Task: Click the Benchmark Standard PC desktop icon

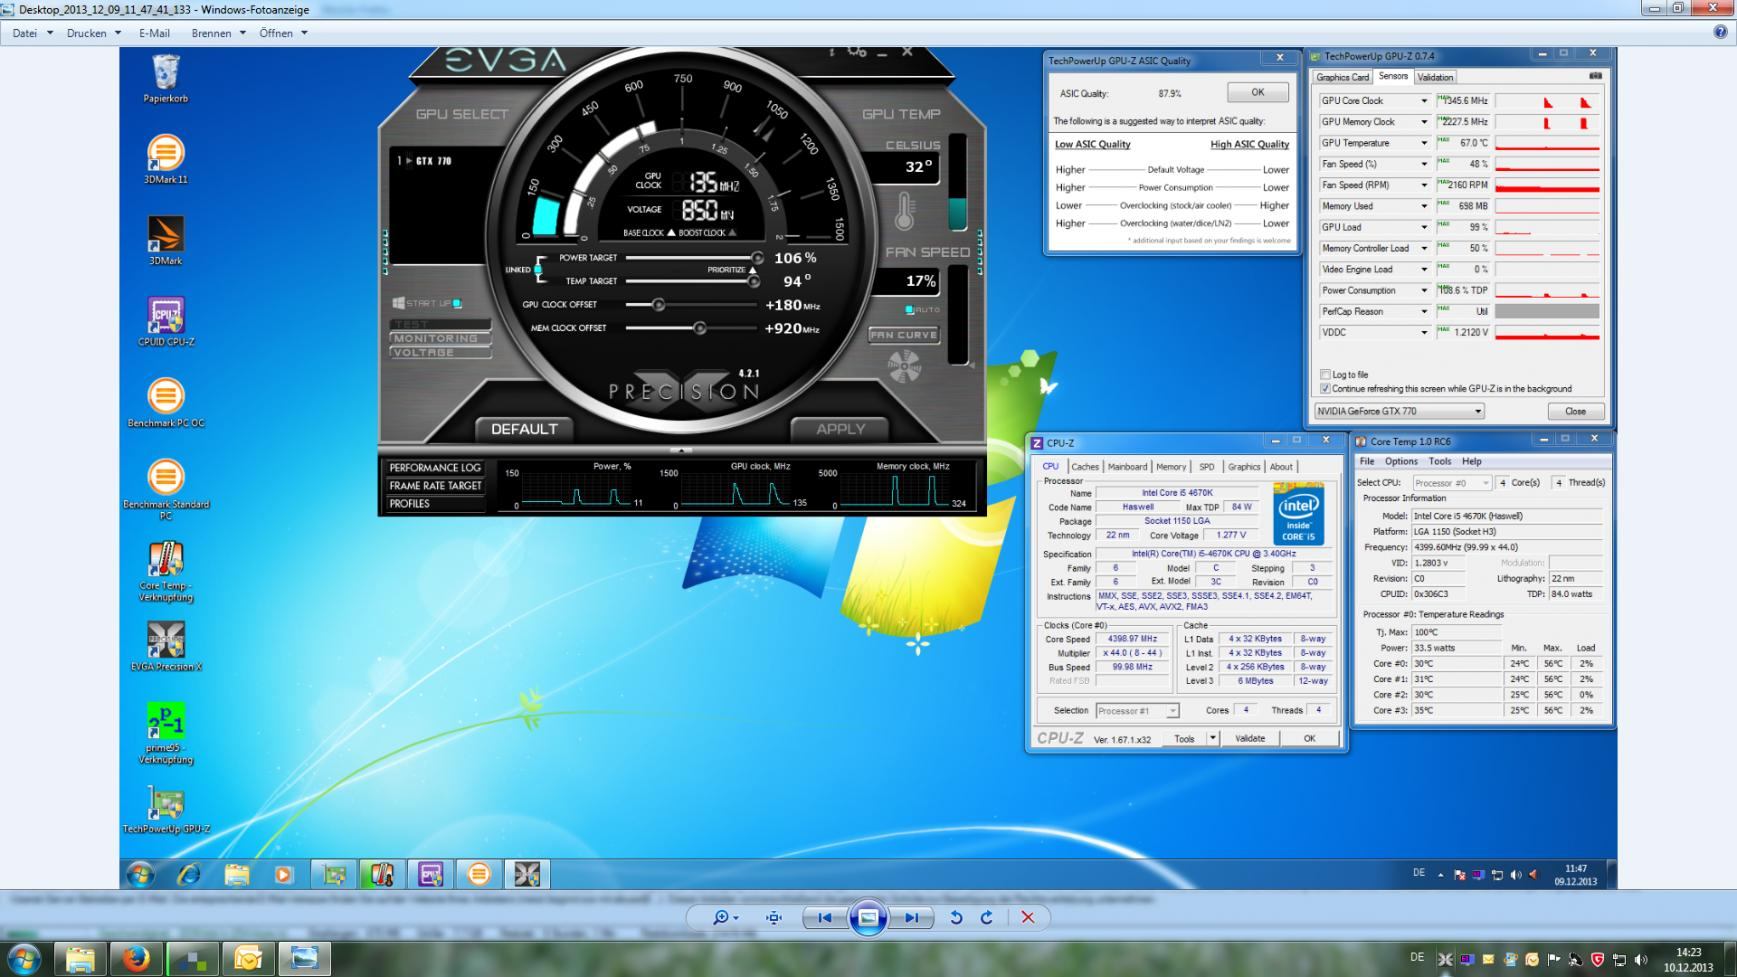Action: pos(166,490)
